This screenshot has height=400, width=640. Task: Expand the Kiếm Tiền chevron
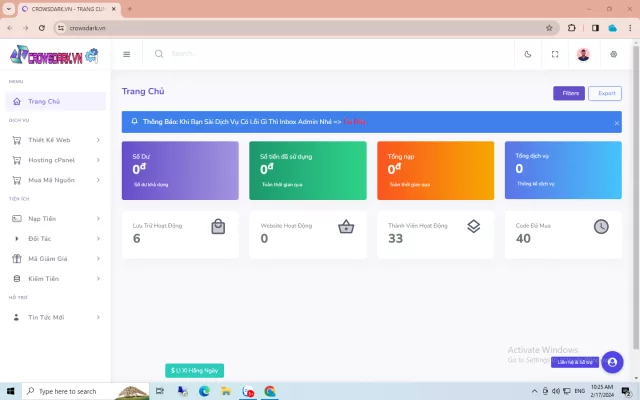pyautogui.click(x=98, y=278)
